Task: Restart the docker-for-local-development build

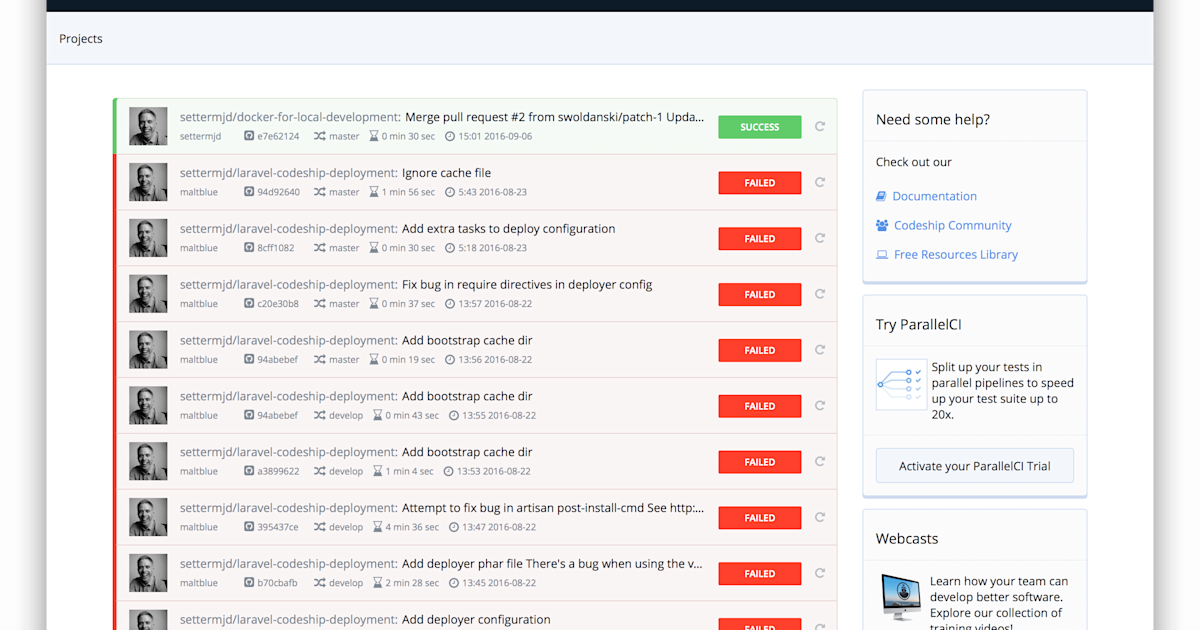Action: click(x=820, y=127)
